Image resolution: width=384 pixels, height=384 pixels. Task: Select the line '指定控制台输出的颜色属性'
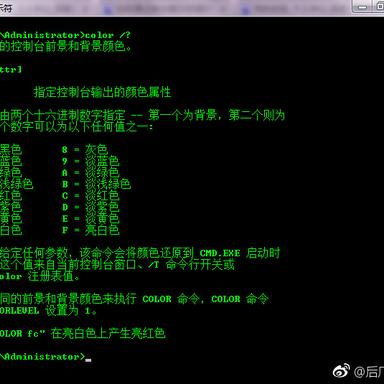pos(102,92)
